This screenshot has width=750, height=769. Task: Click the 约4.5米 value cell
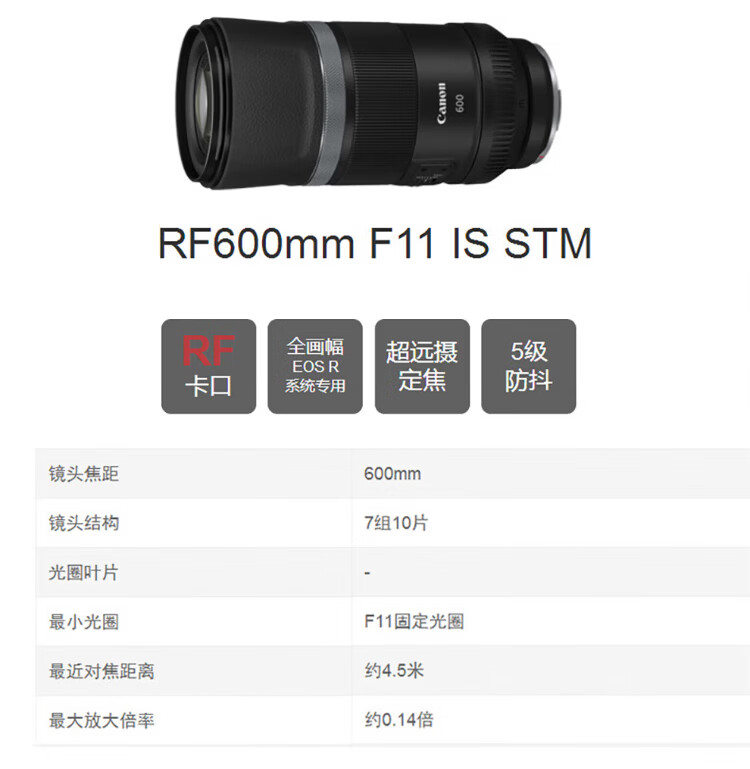tap(394, 671)
